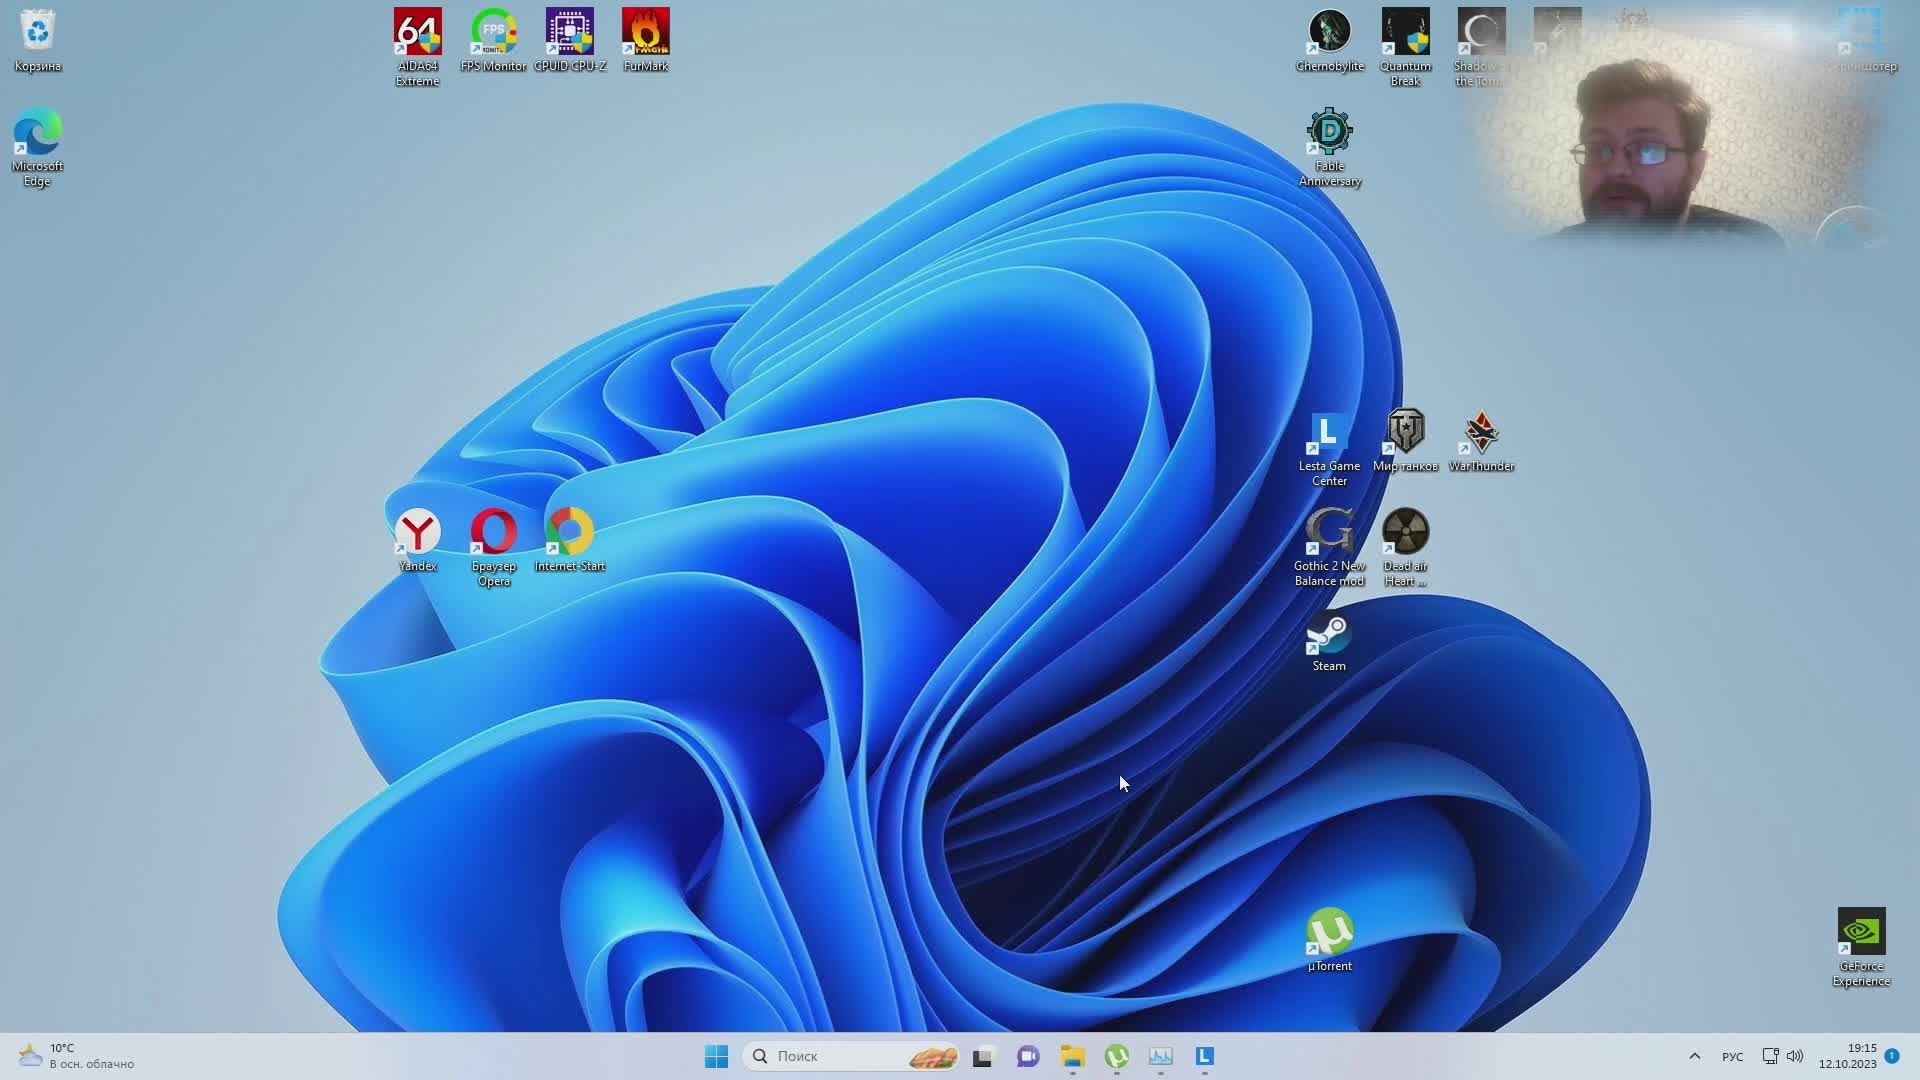This screenshot has height=1080, width=1920.
Task: Open File Explorer from the taskbar
Action: (1072, 1056)
